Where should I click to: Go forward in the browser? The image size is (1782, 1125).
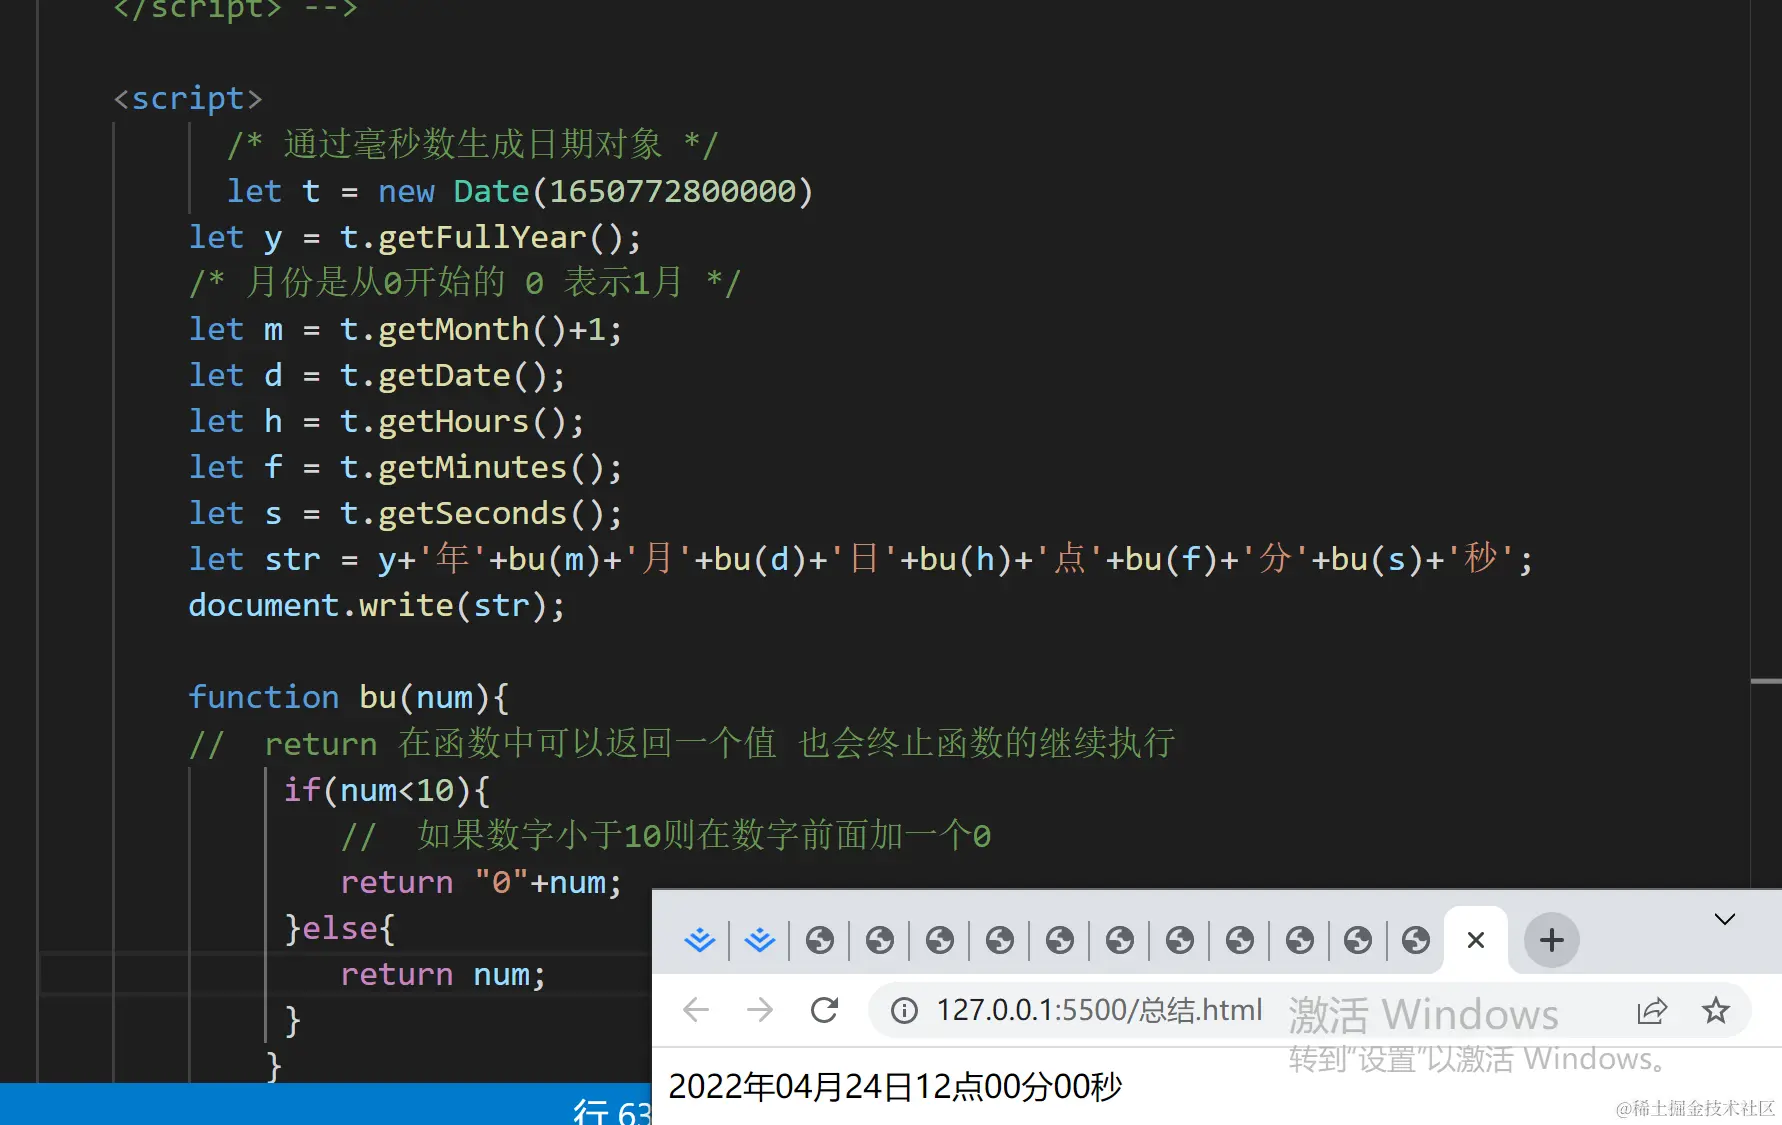point(760,1010)
